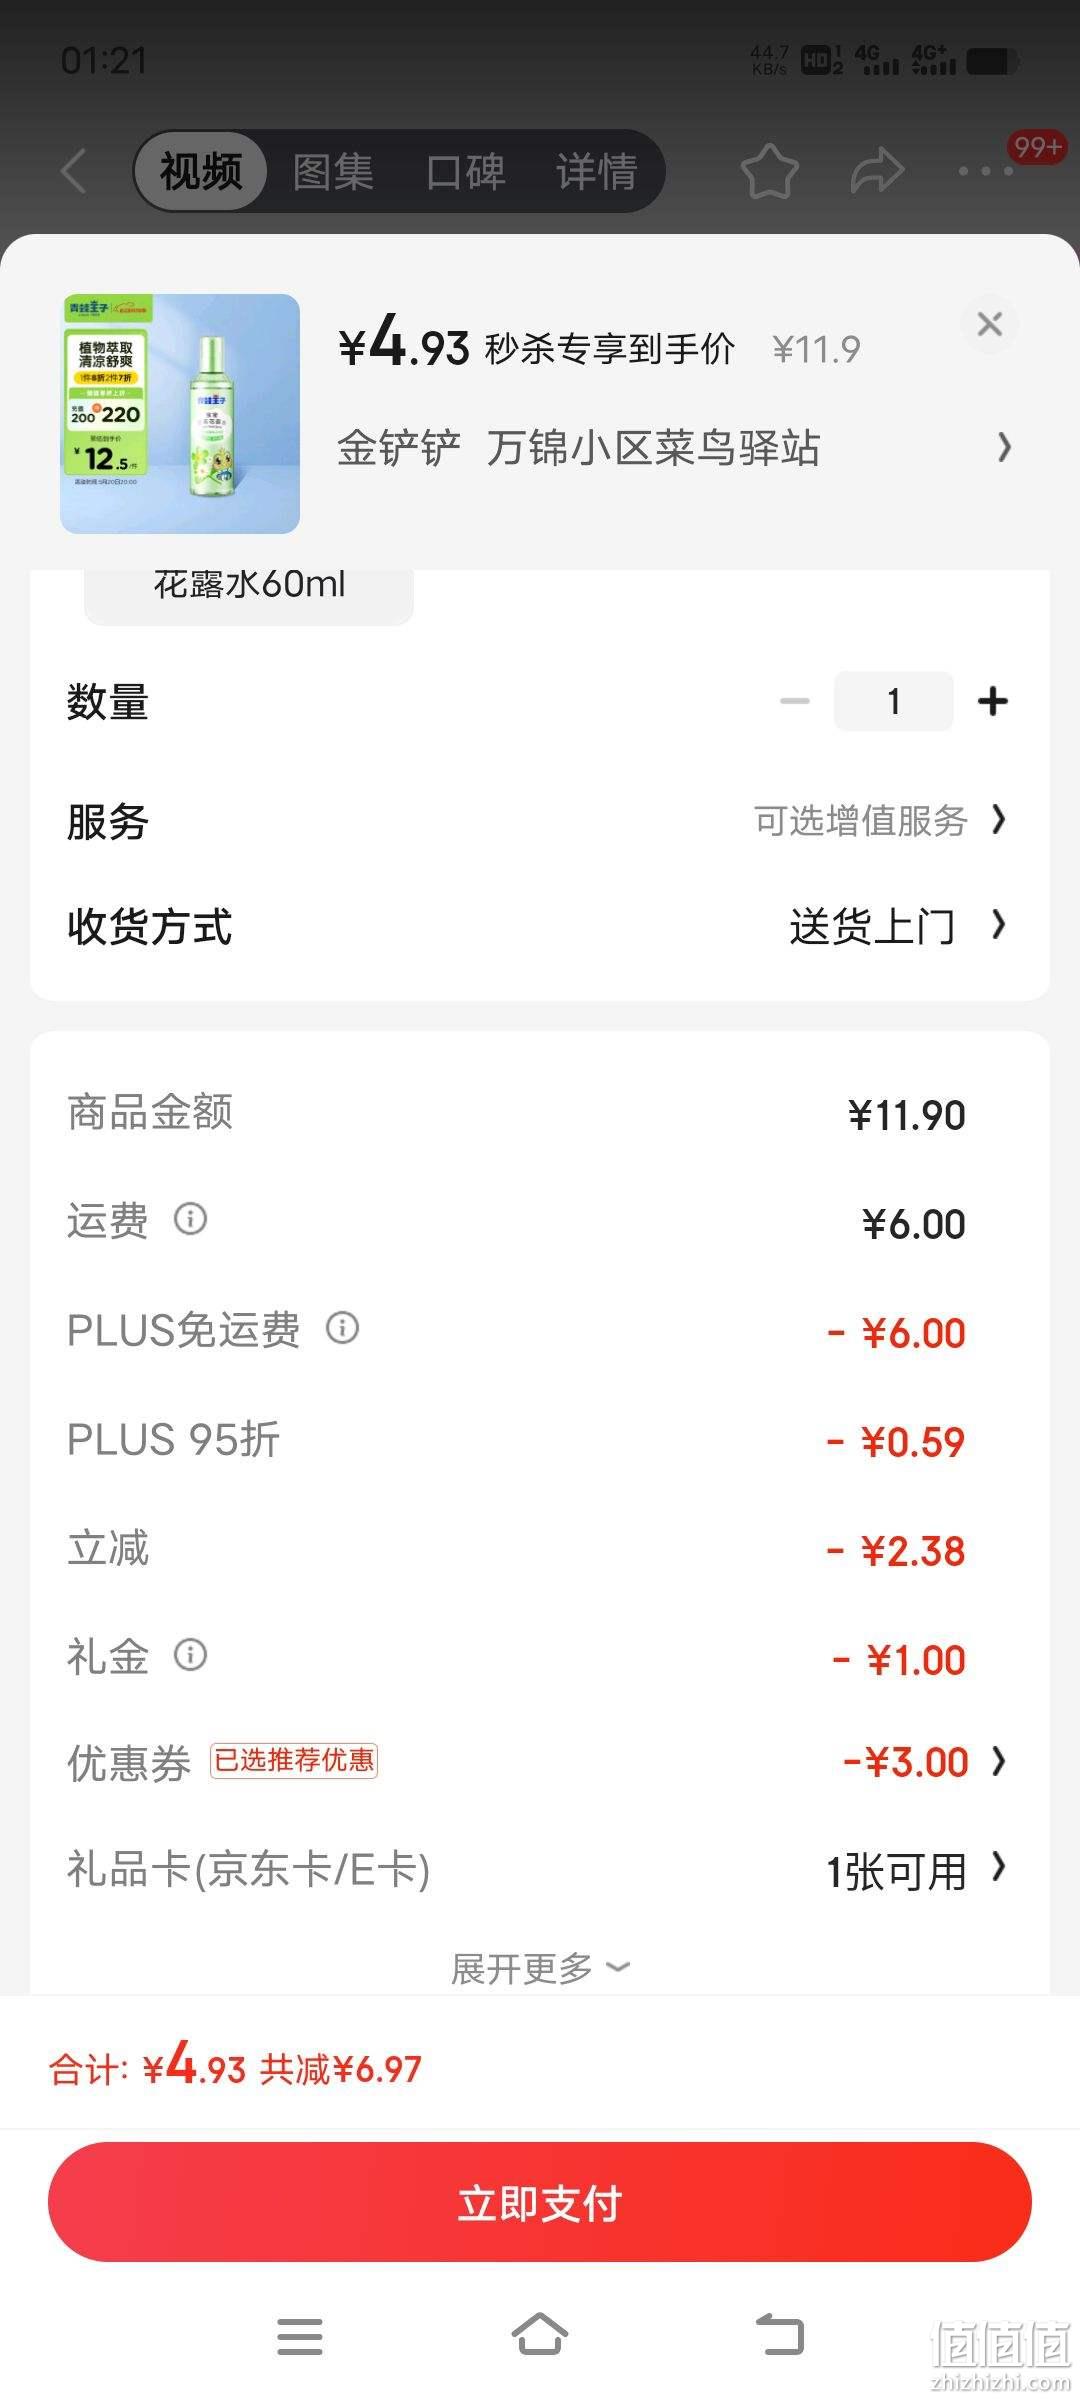The width and height of the screenshot is (1080, 2400).
Task: Select the 花露水60ml option chip
Action: tap(249, 592)
